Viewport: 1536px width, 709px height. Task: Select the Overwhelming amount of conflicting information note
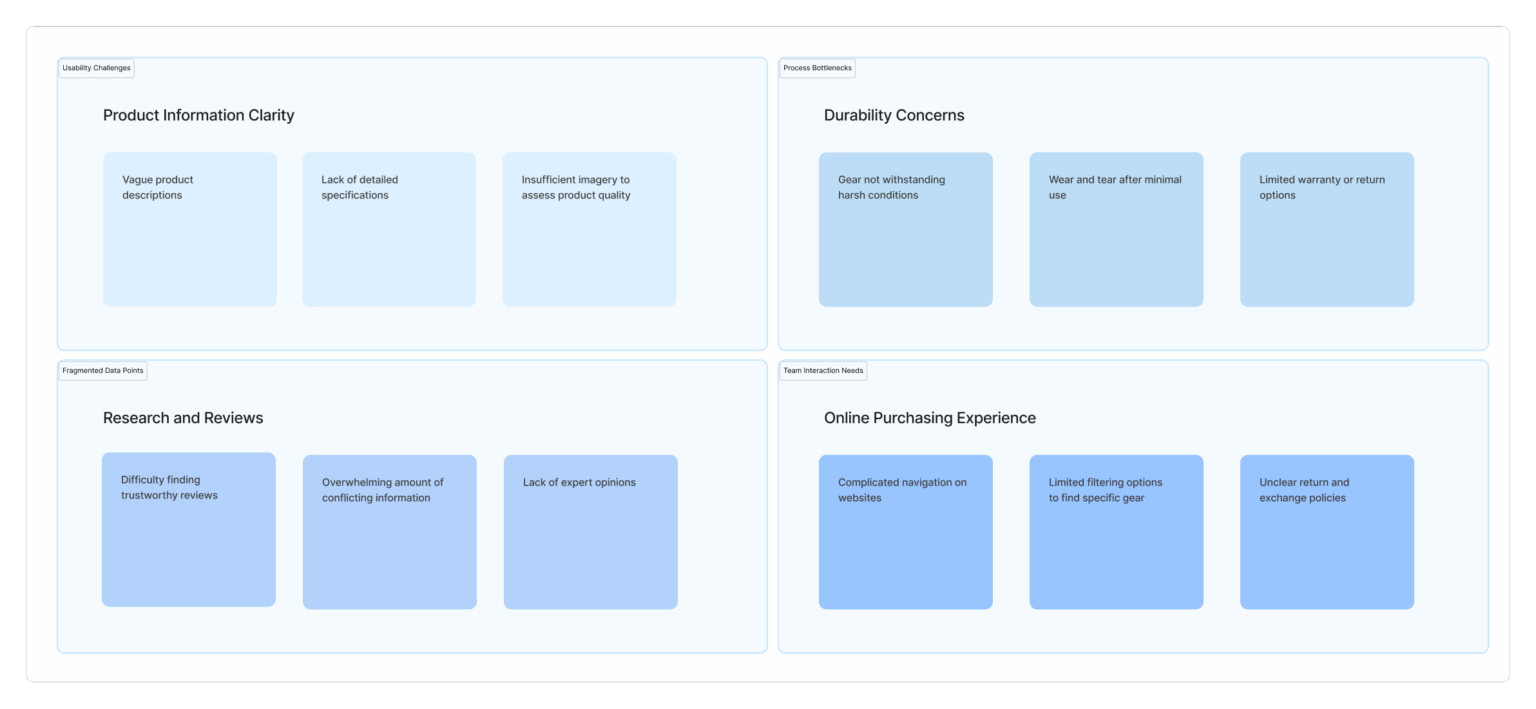coord(390,532)
